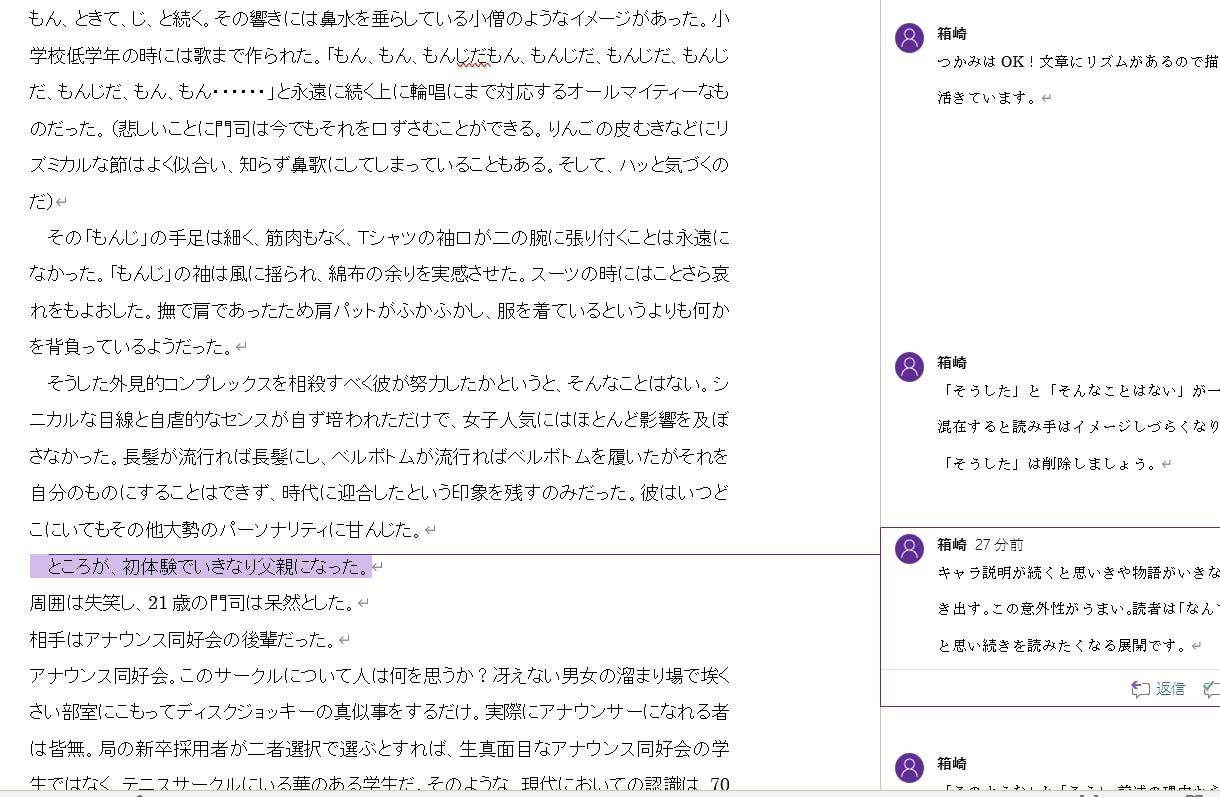This screenshot has height=797, width=1220.
Task: Click line starting そうした外見的コンプレックスを相殺すべく
Action: (x=388, y=383)
